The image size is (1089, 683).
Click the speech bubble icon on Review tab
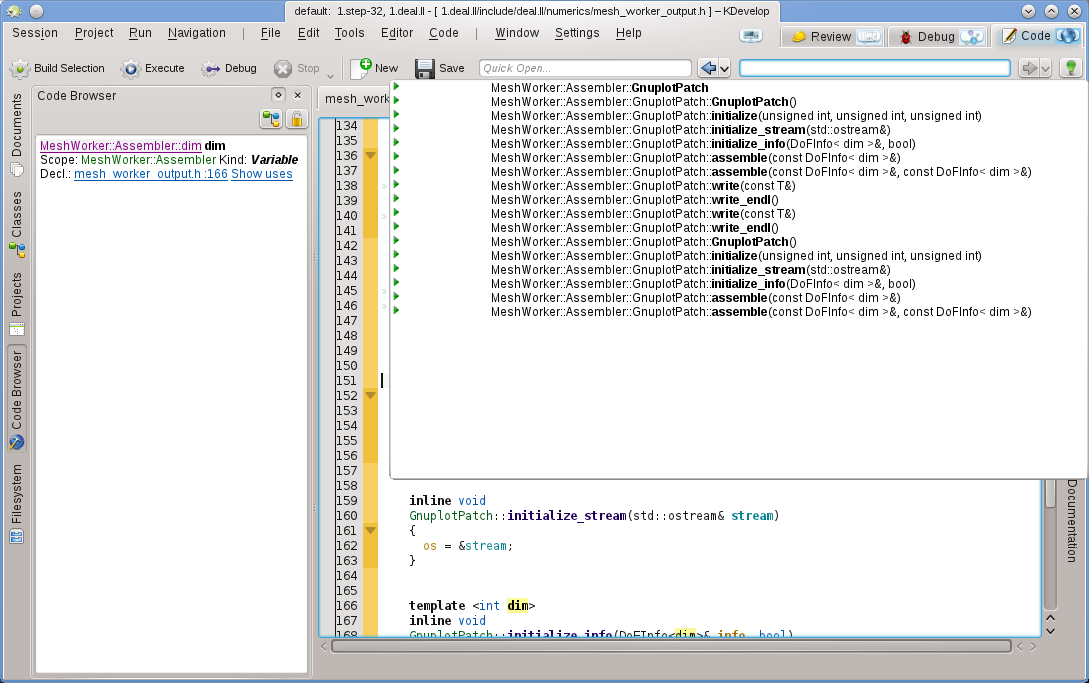click(x=868, y=37)
